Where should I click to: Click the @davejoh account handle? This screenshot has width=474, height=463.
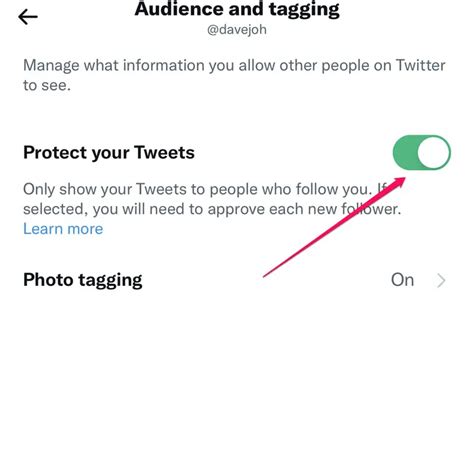tap(237, 30)
